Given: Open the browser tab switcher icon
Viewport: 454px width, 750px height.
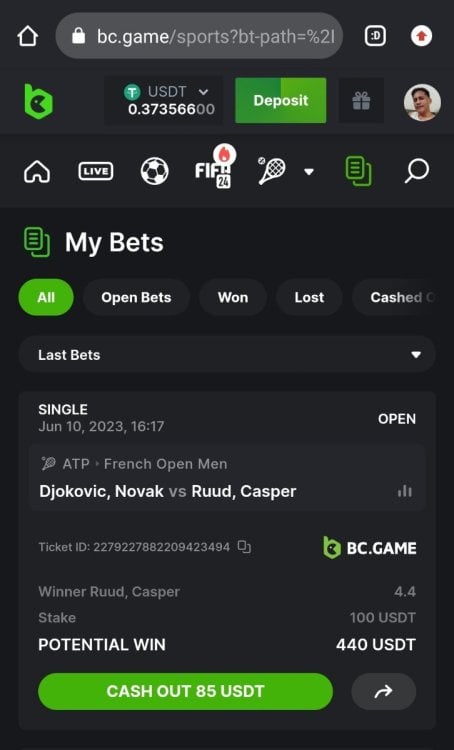Looking at the screenshot, I should pyautogui.click(x=375, y=36).
